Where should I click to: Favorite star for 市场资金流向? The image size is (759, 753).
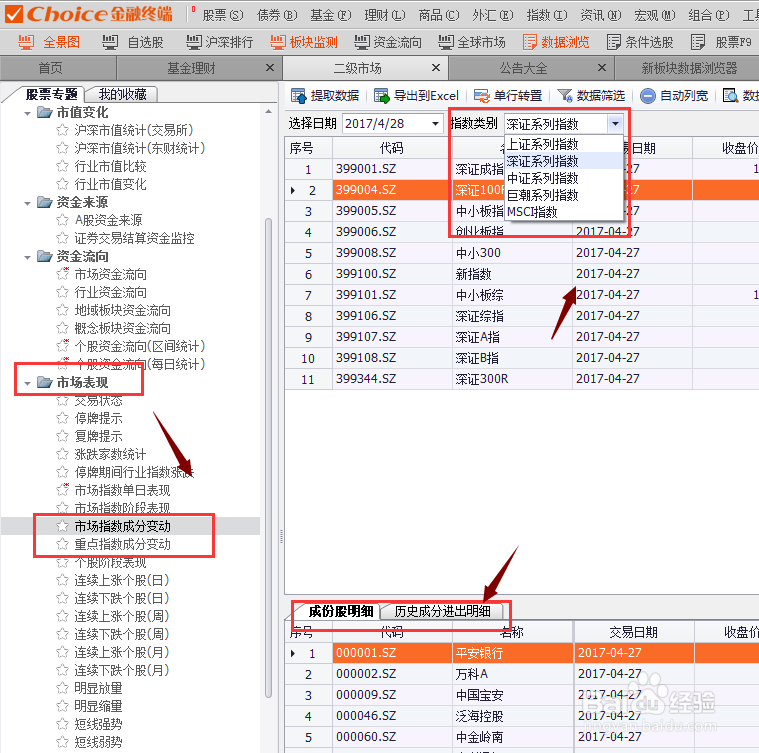click(x=62, y=274)
